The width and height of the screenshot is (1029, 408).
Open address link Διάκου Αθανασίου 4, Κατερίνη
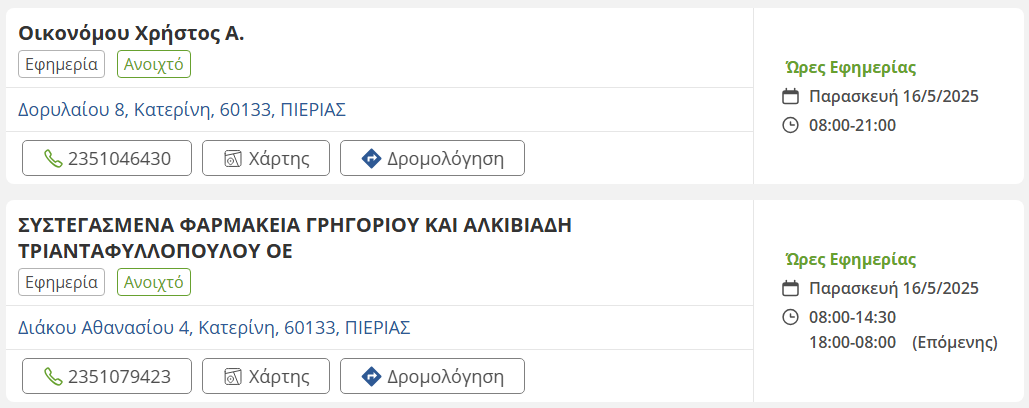click(214, 327)
